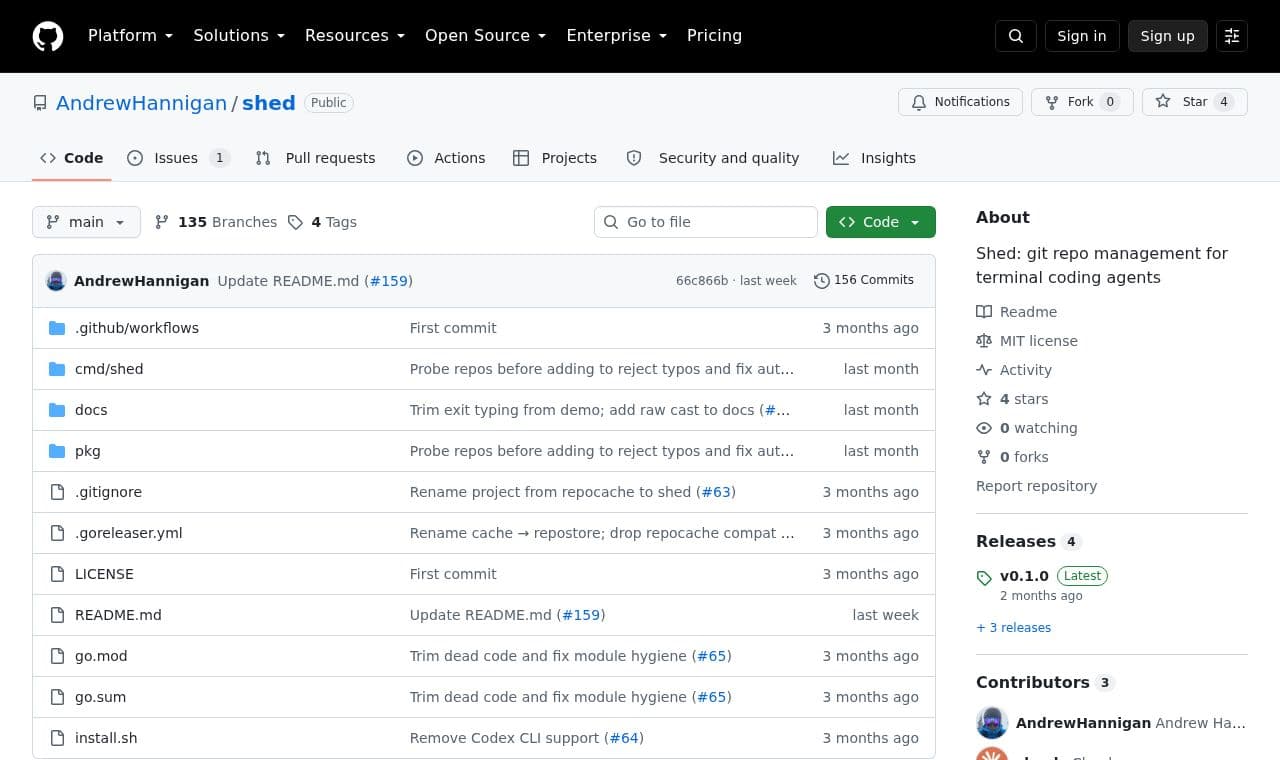1280x760 pixels.
Task: Open the appearance settings icon beside Sign up
Action: click(1232, 36)
